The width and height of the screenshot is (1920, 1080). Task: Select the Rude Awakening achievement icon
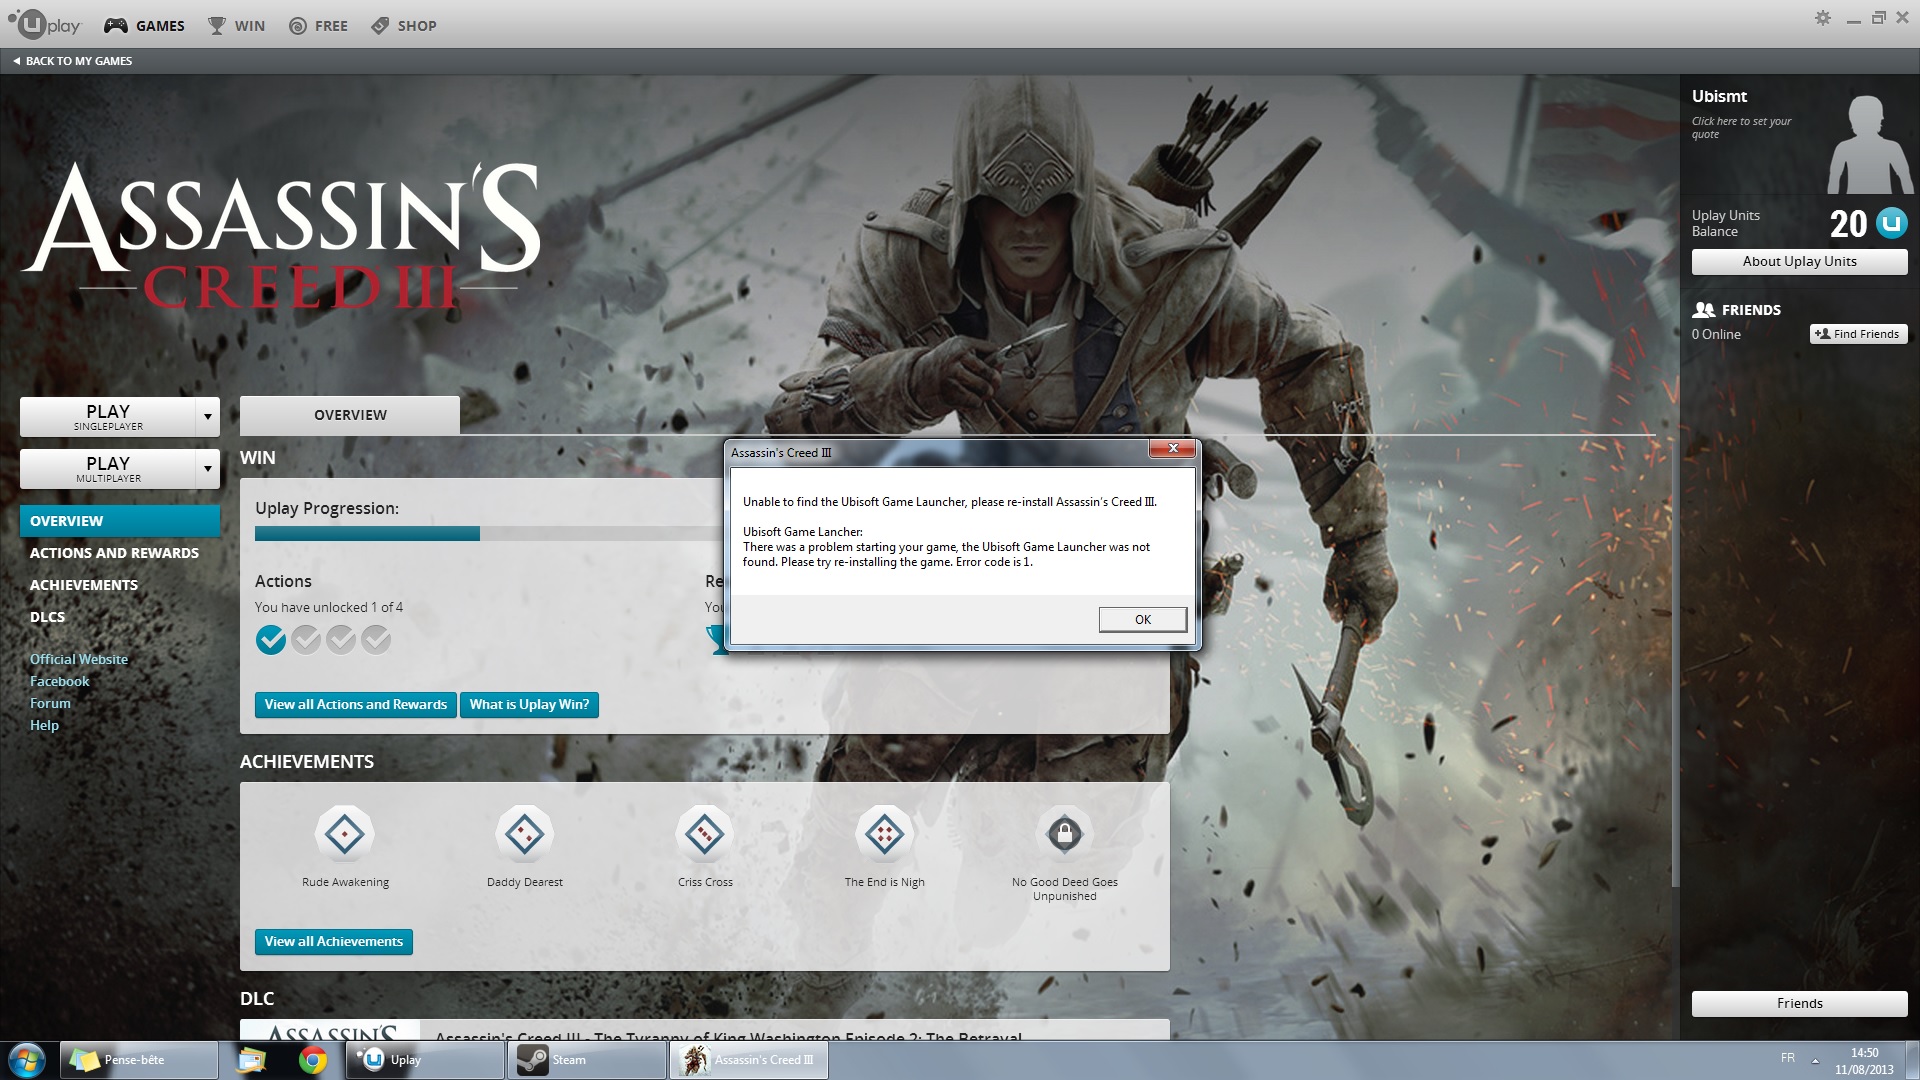(345, 834)
